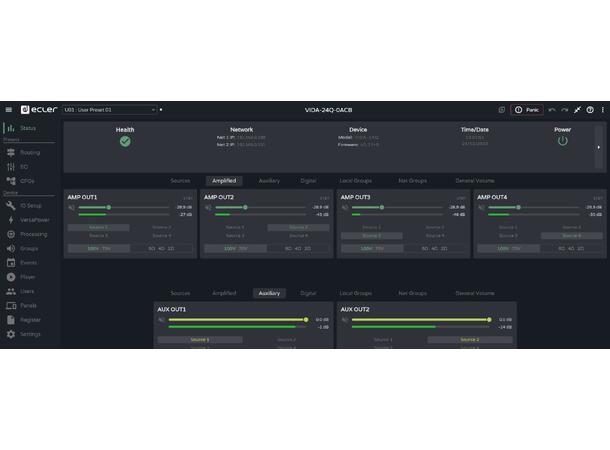Click the Power standby icon
Viewport: 610px width, 450px height.
[x=563, y=141]
